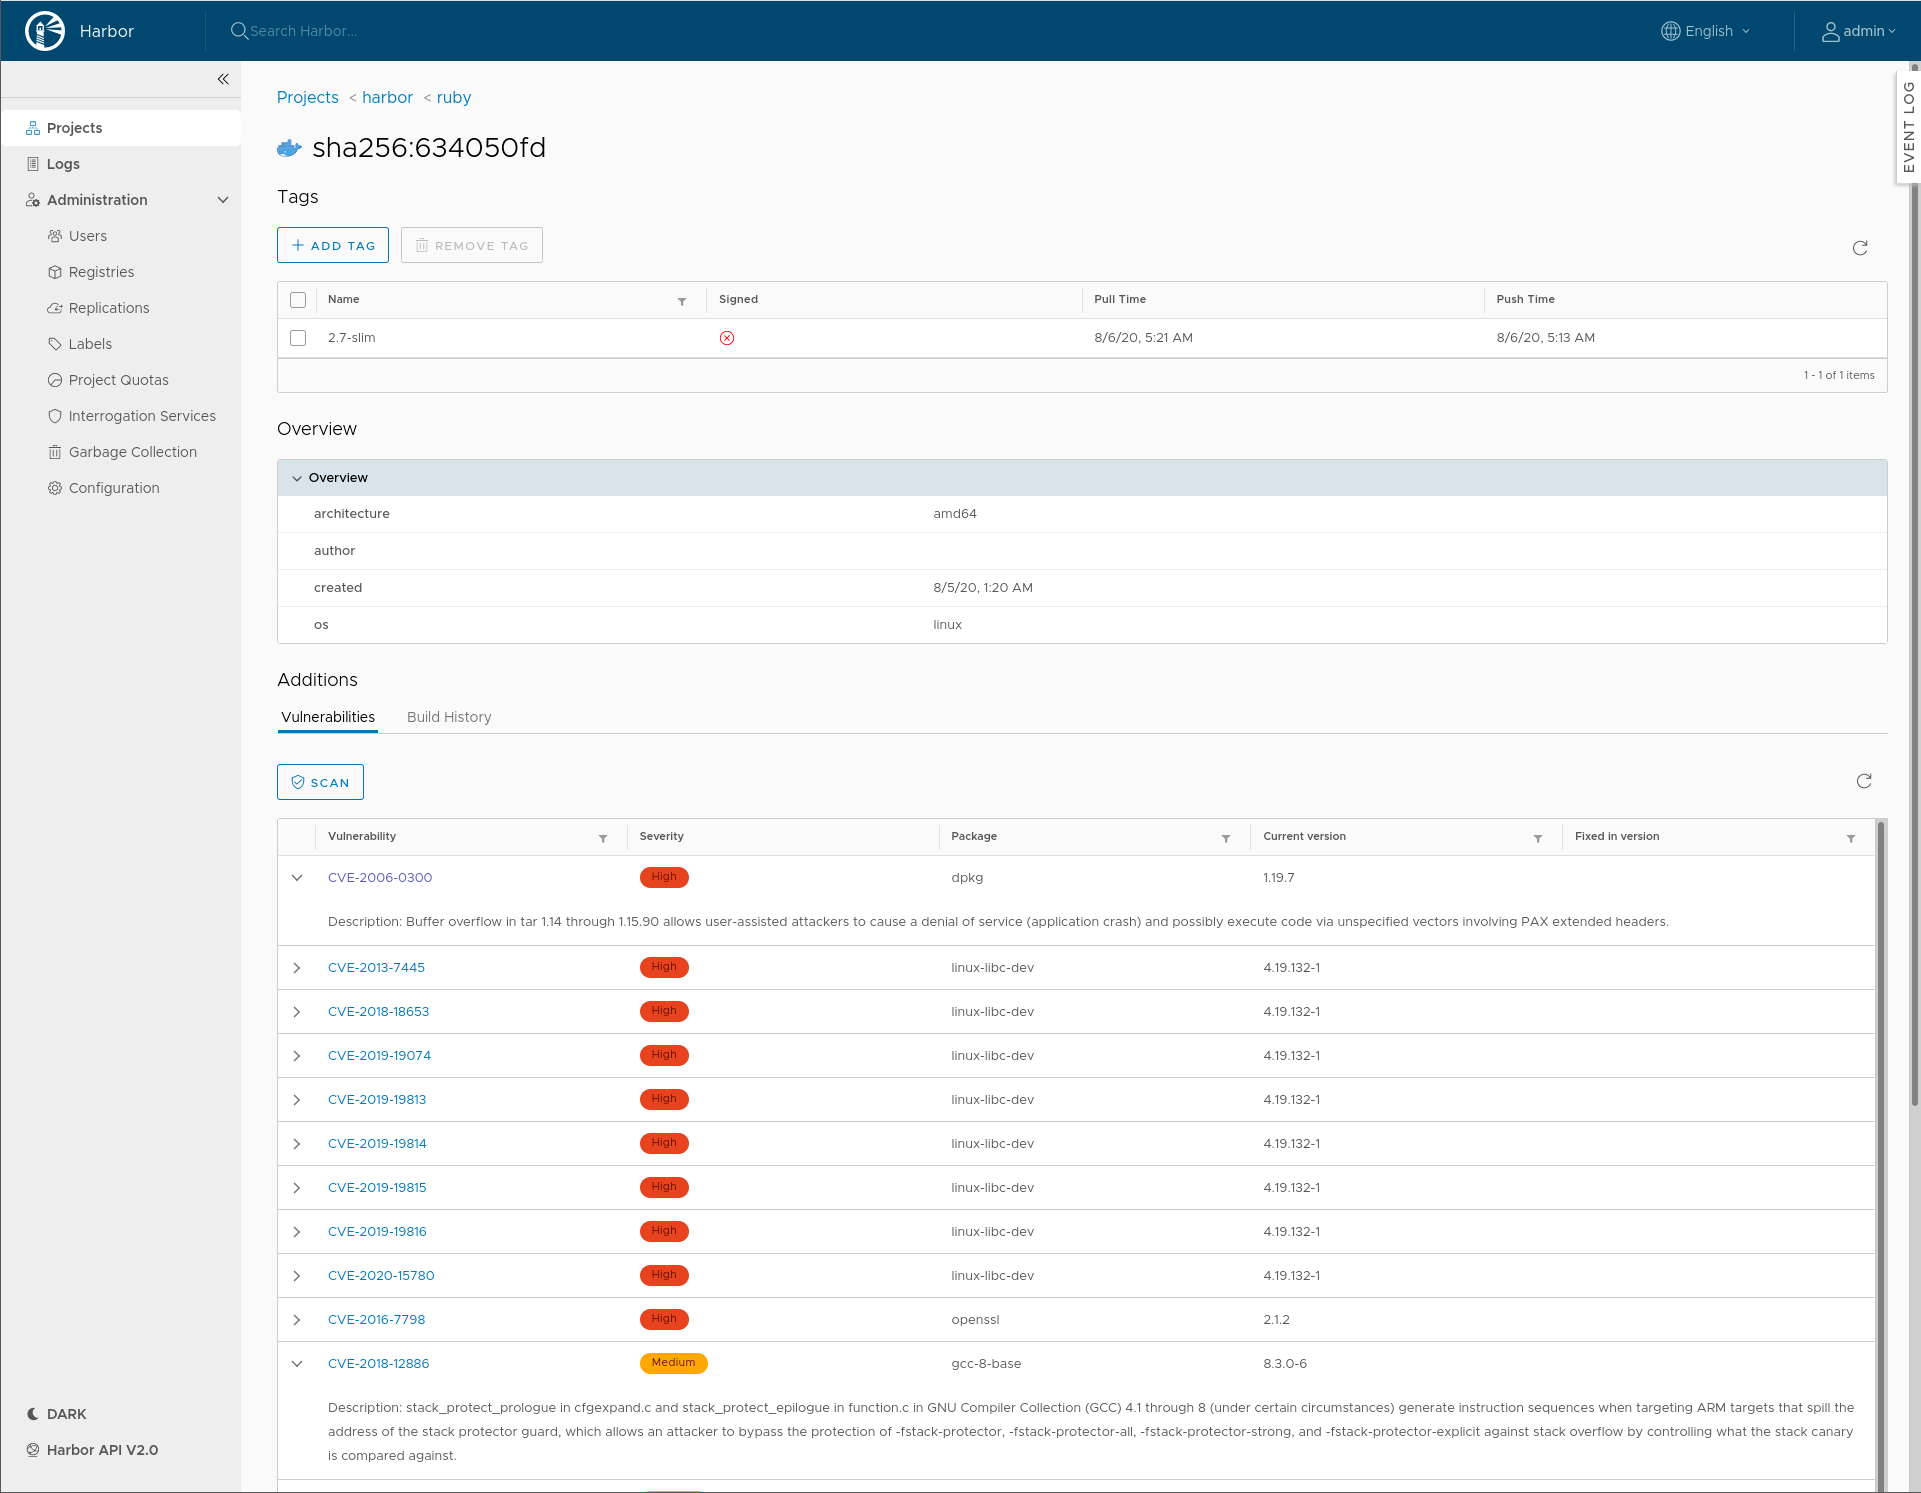This screenshot has width=1921, height=1493.
Task: Filter by Fixed in version column
Action: click(1851, 838)
